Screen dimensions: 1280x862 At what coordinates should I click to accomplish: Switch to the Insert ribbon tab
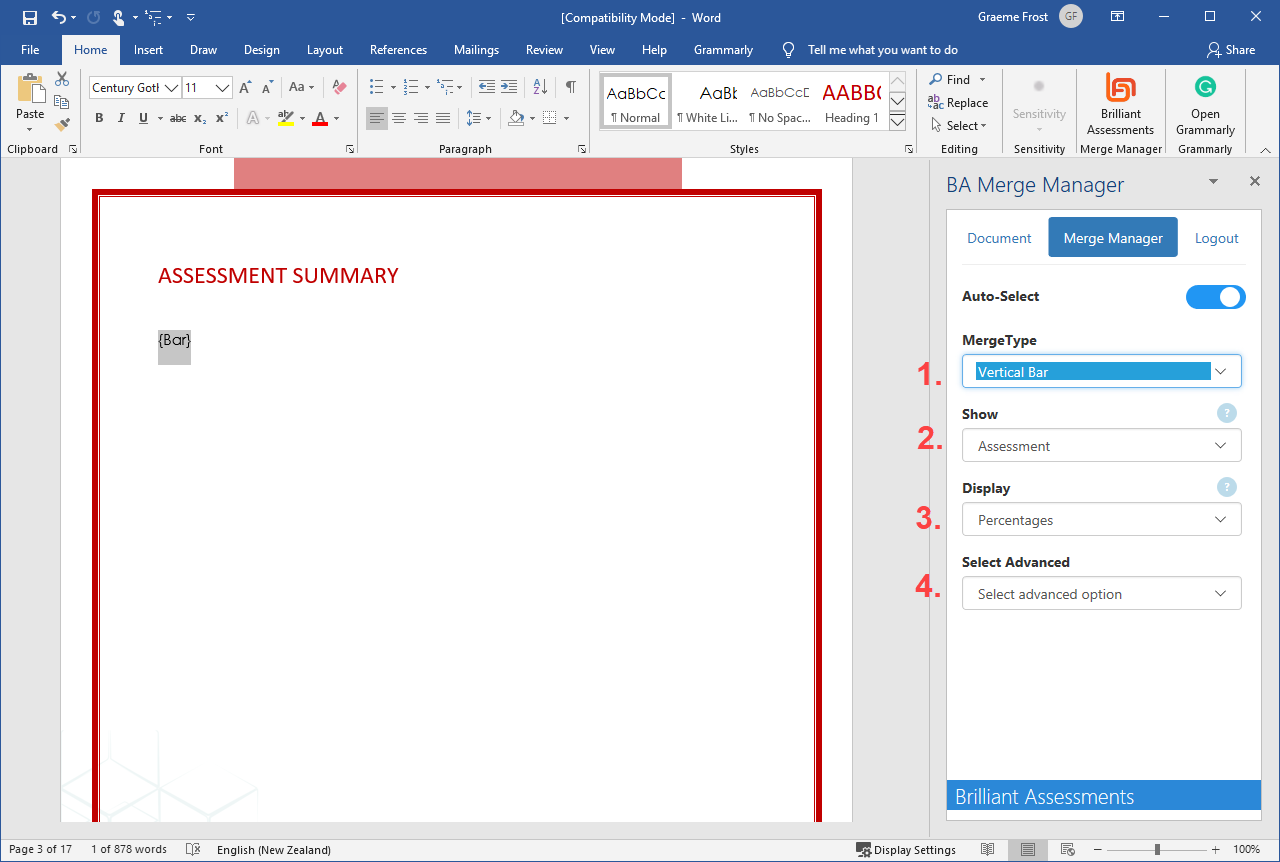148,50
